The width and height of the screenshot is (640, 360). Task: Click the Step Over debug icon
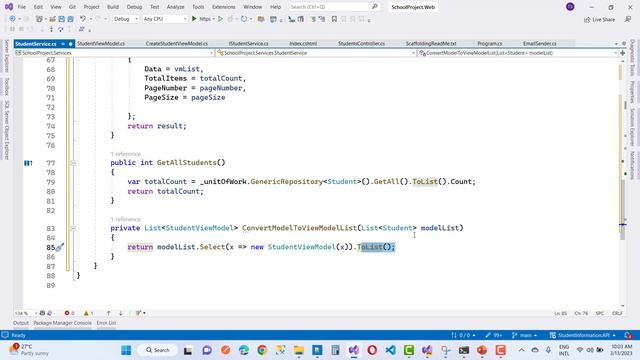click(x=60, y=29)
